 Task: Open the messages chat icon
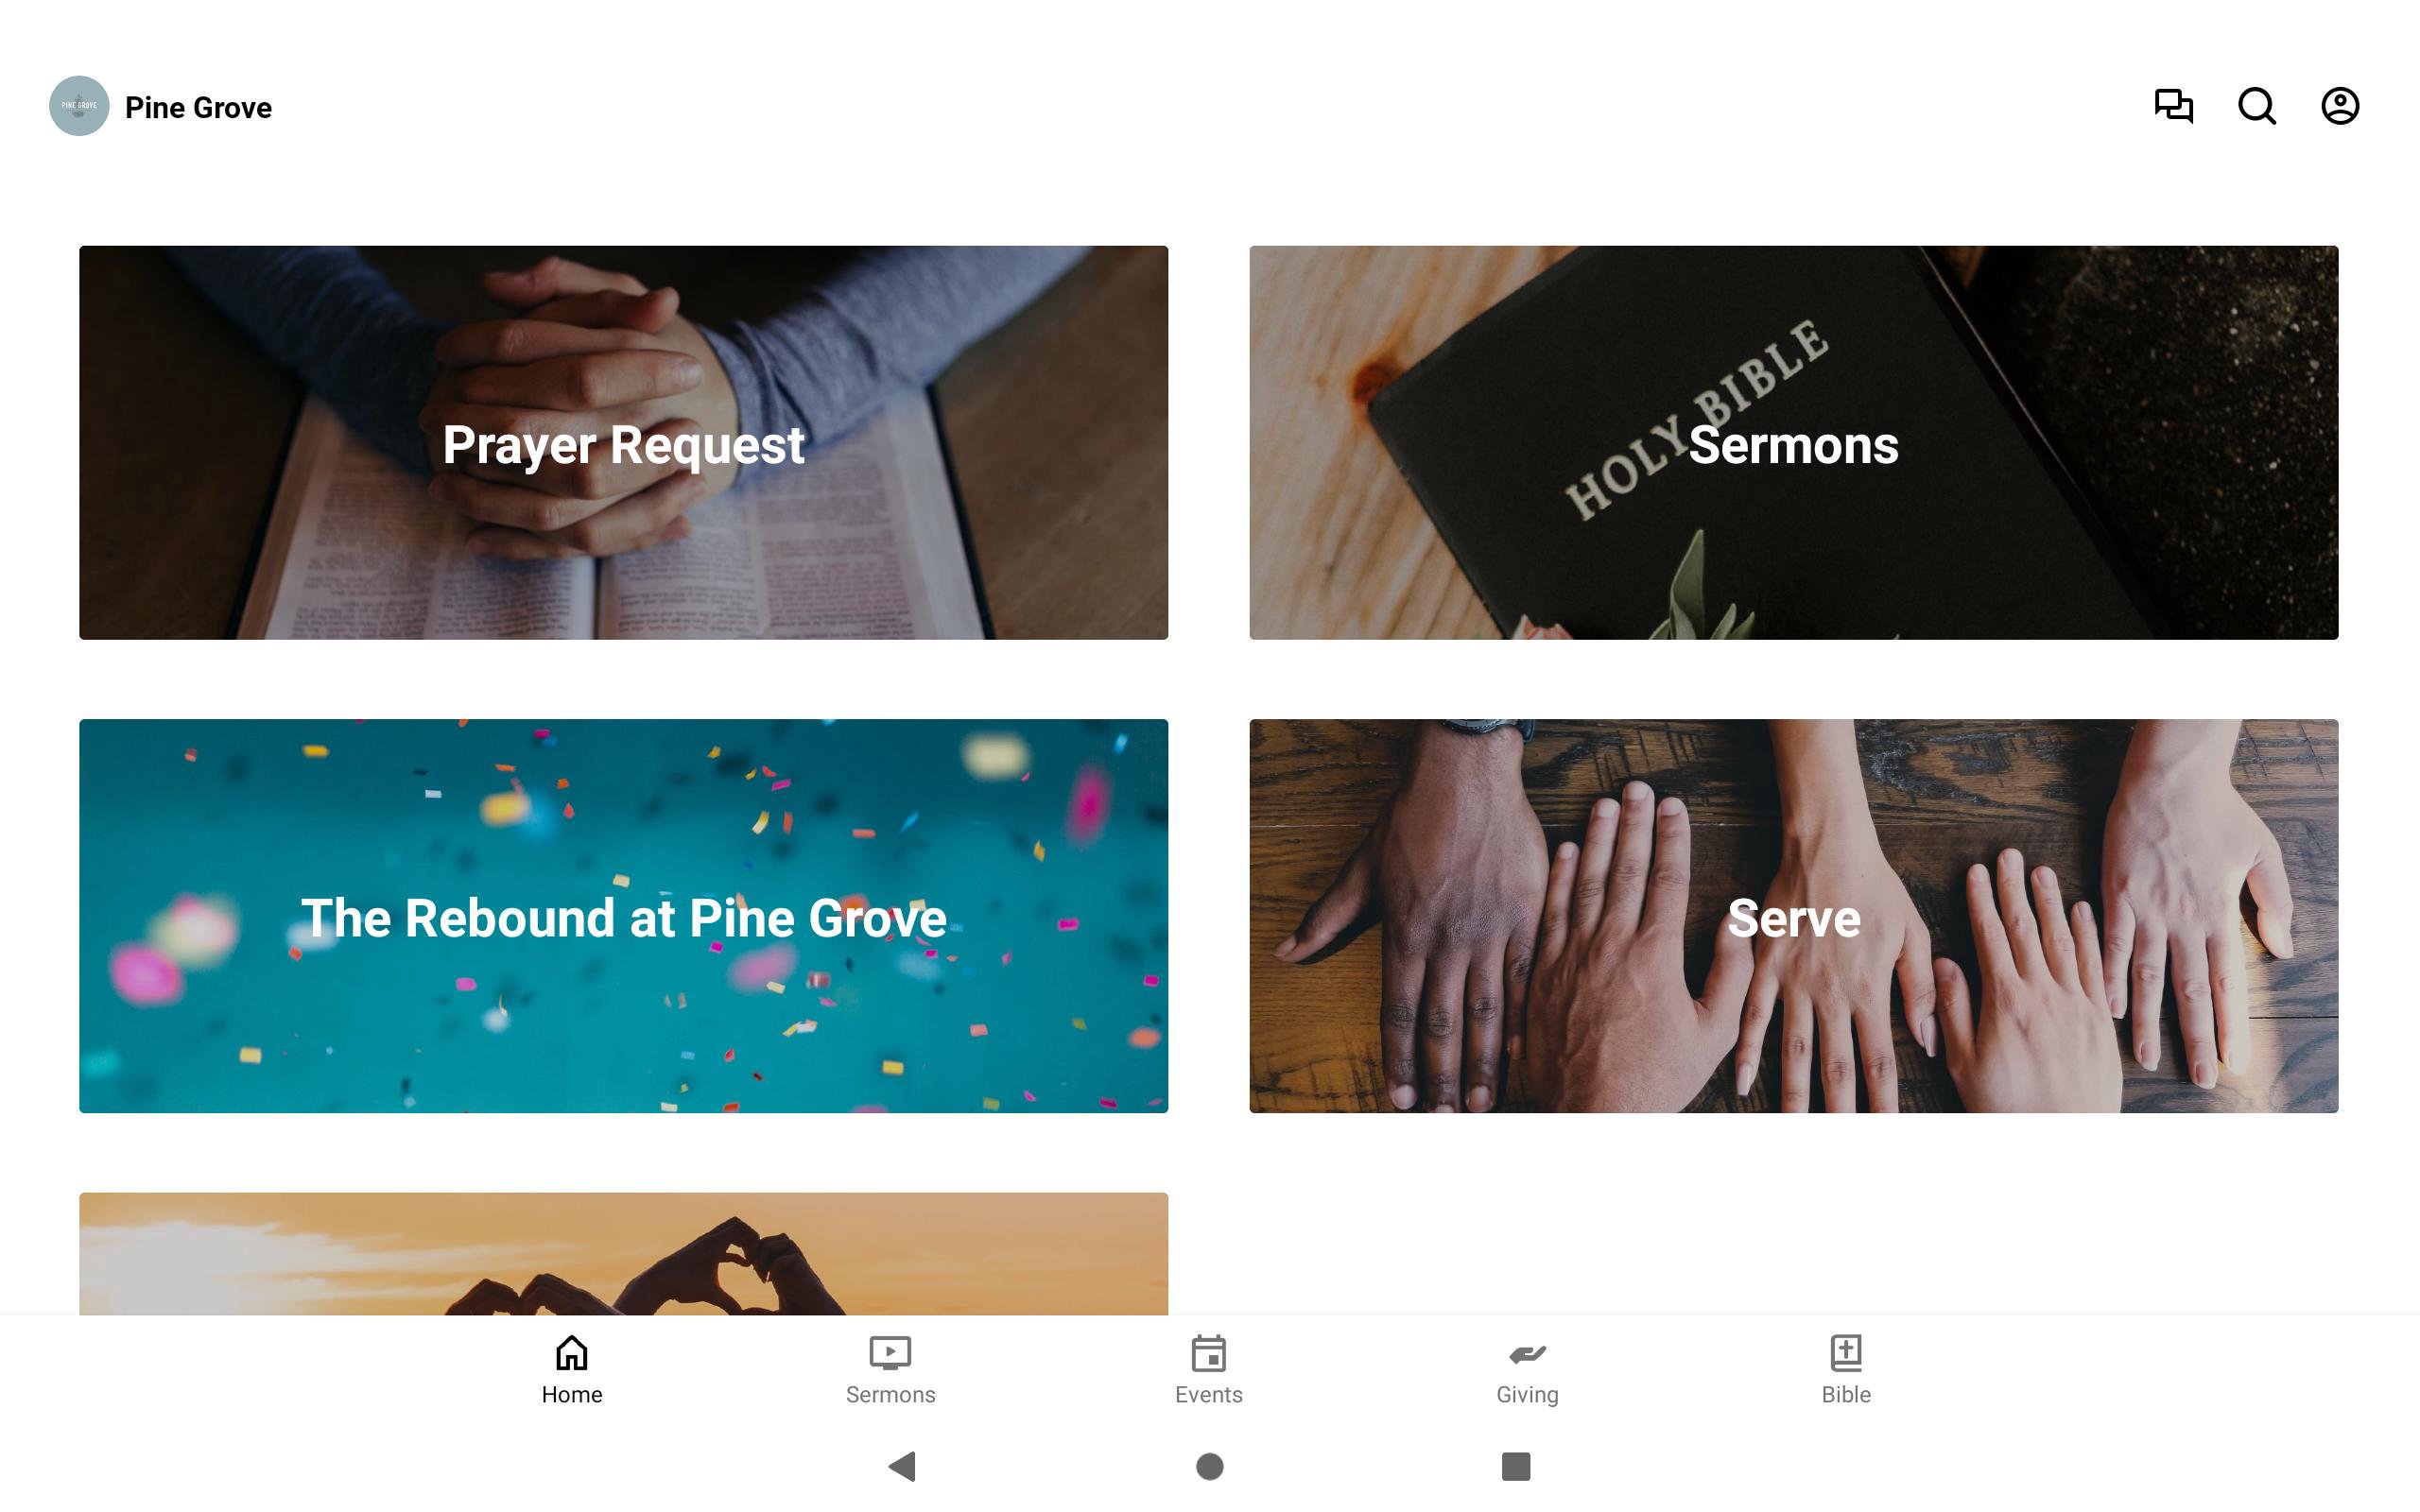pos(2173,106)
